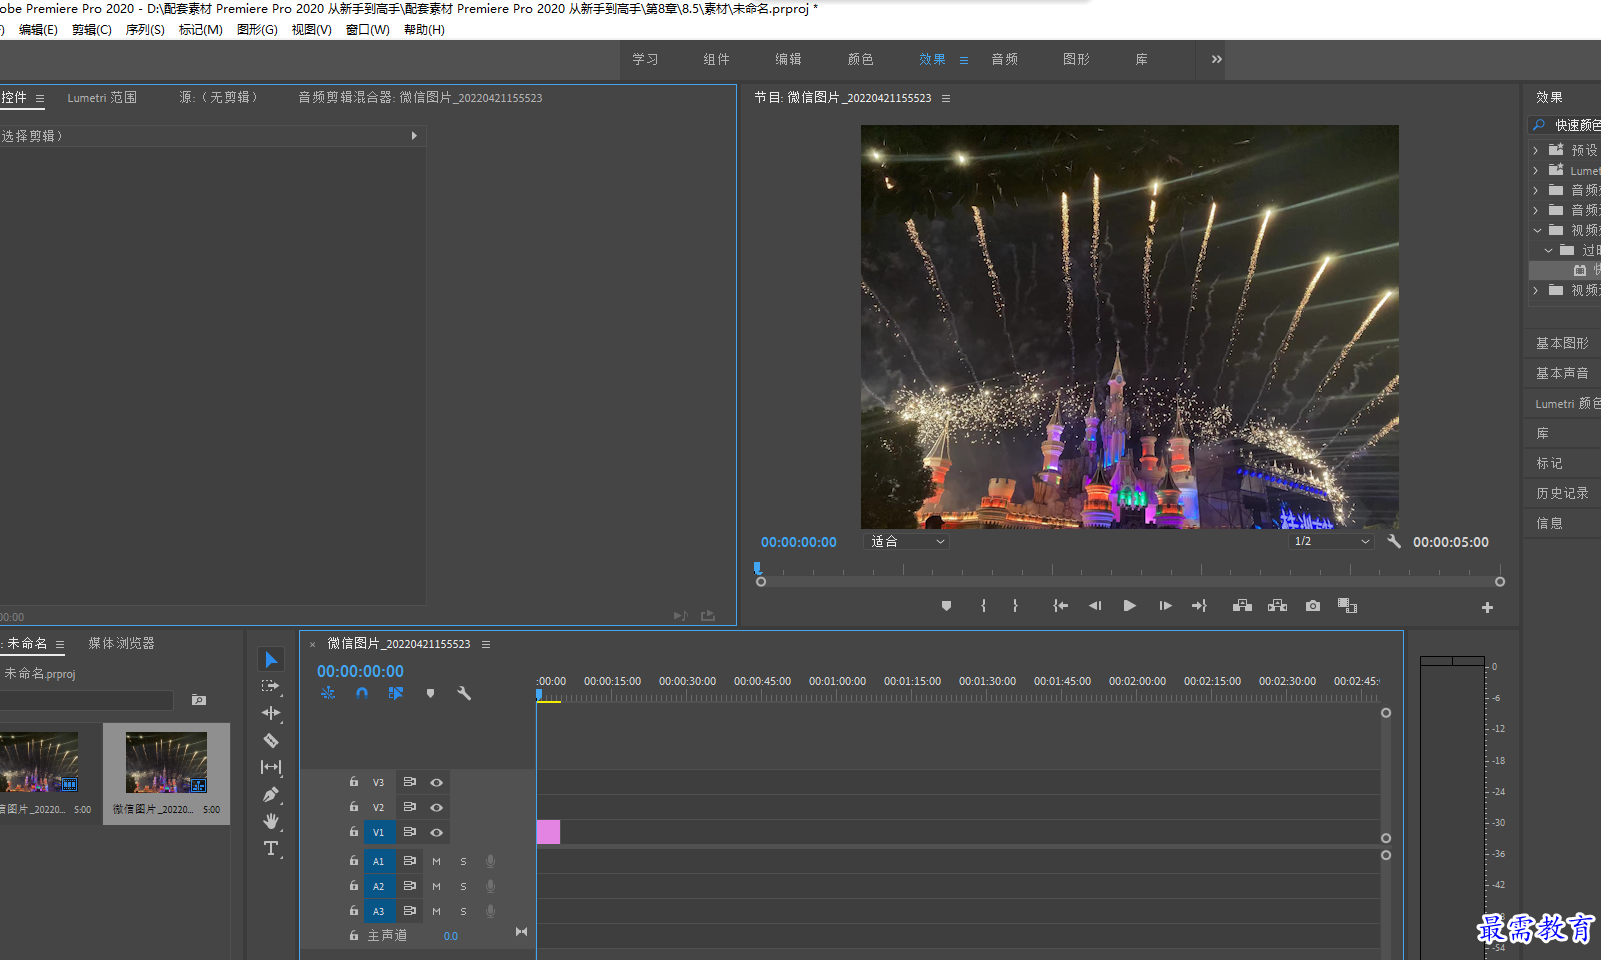Image resolution: width=1601 pixels, height=960 pixels.
Task: Toggle A3 sync lock
Action: pyautogui.click(x=409, y=911)
